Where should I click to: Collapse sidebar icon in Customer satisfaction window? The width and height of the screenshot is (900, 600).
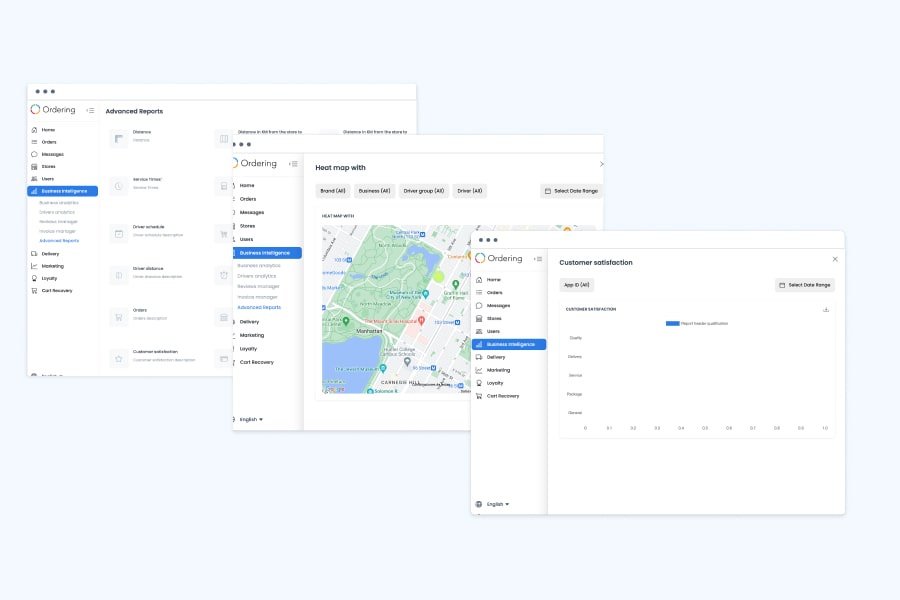(538, 259)
